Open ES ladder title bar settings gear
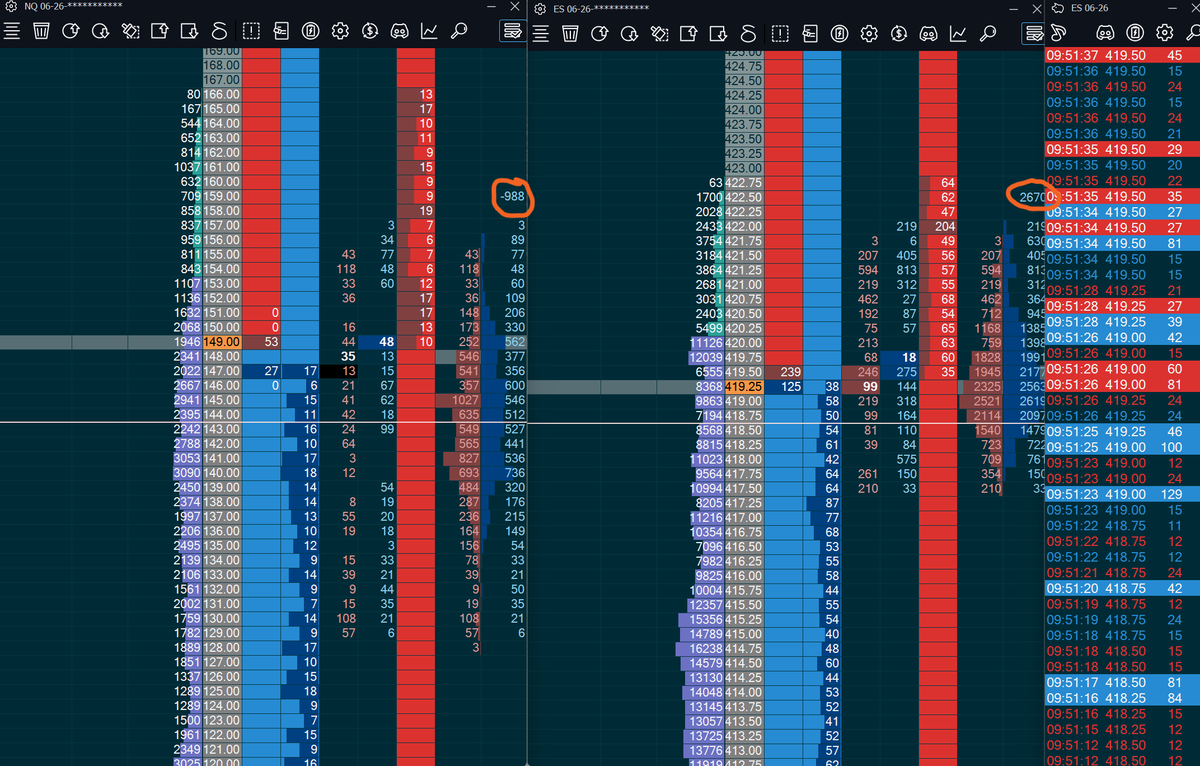Screen dimensions: 1200x766 click(541, 8)
